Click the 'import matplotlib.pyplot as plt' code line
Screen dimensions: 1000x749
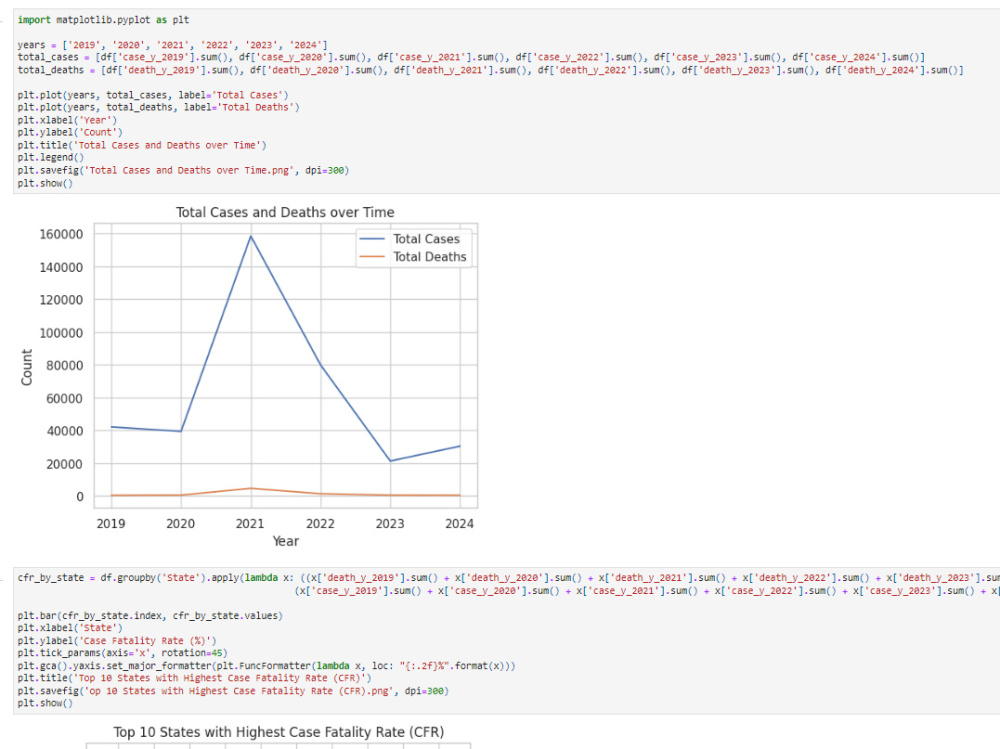(x=103, y=20)
